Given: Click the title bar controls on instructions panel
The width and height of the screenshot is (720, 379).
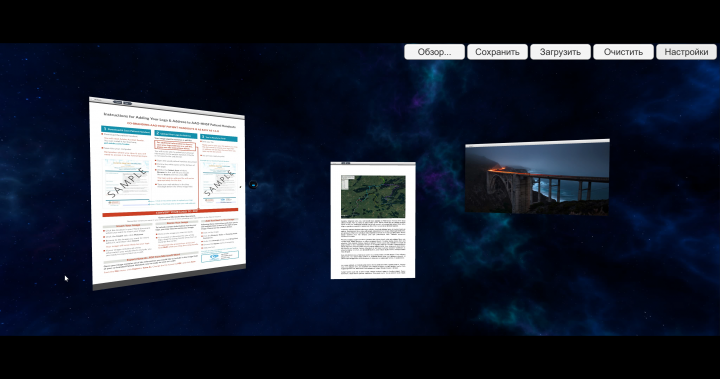Looking at the screenshot, I should click(x=122, y=102).
